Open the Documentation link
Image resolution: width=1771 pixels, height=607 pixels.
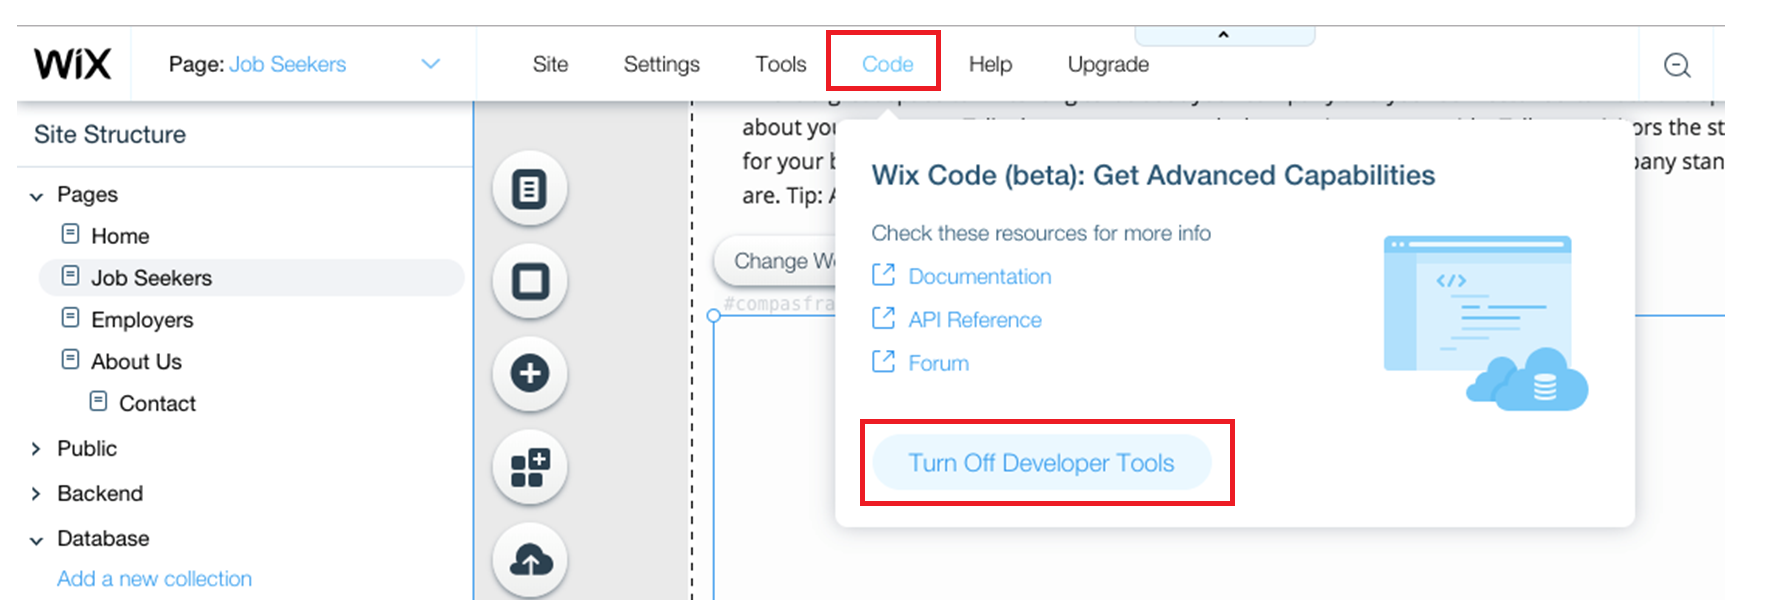pyautogui.click(x=980, y=276)
